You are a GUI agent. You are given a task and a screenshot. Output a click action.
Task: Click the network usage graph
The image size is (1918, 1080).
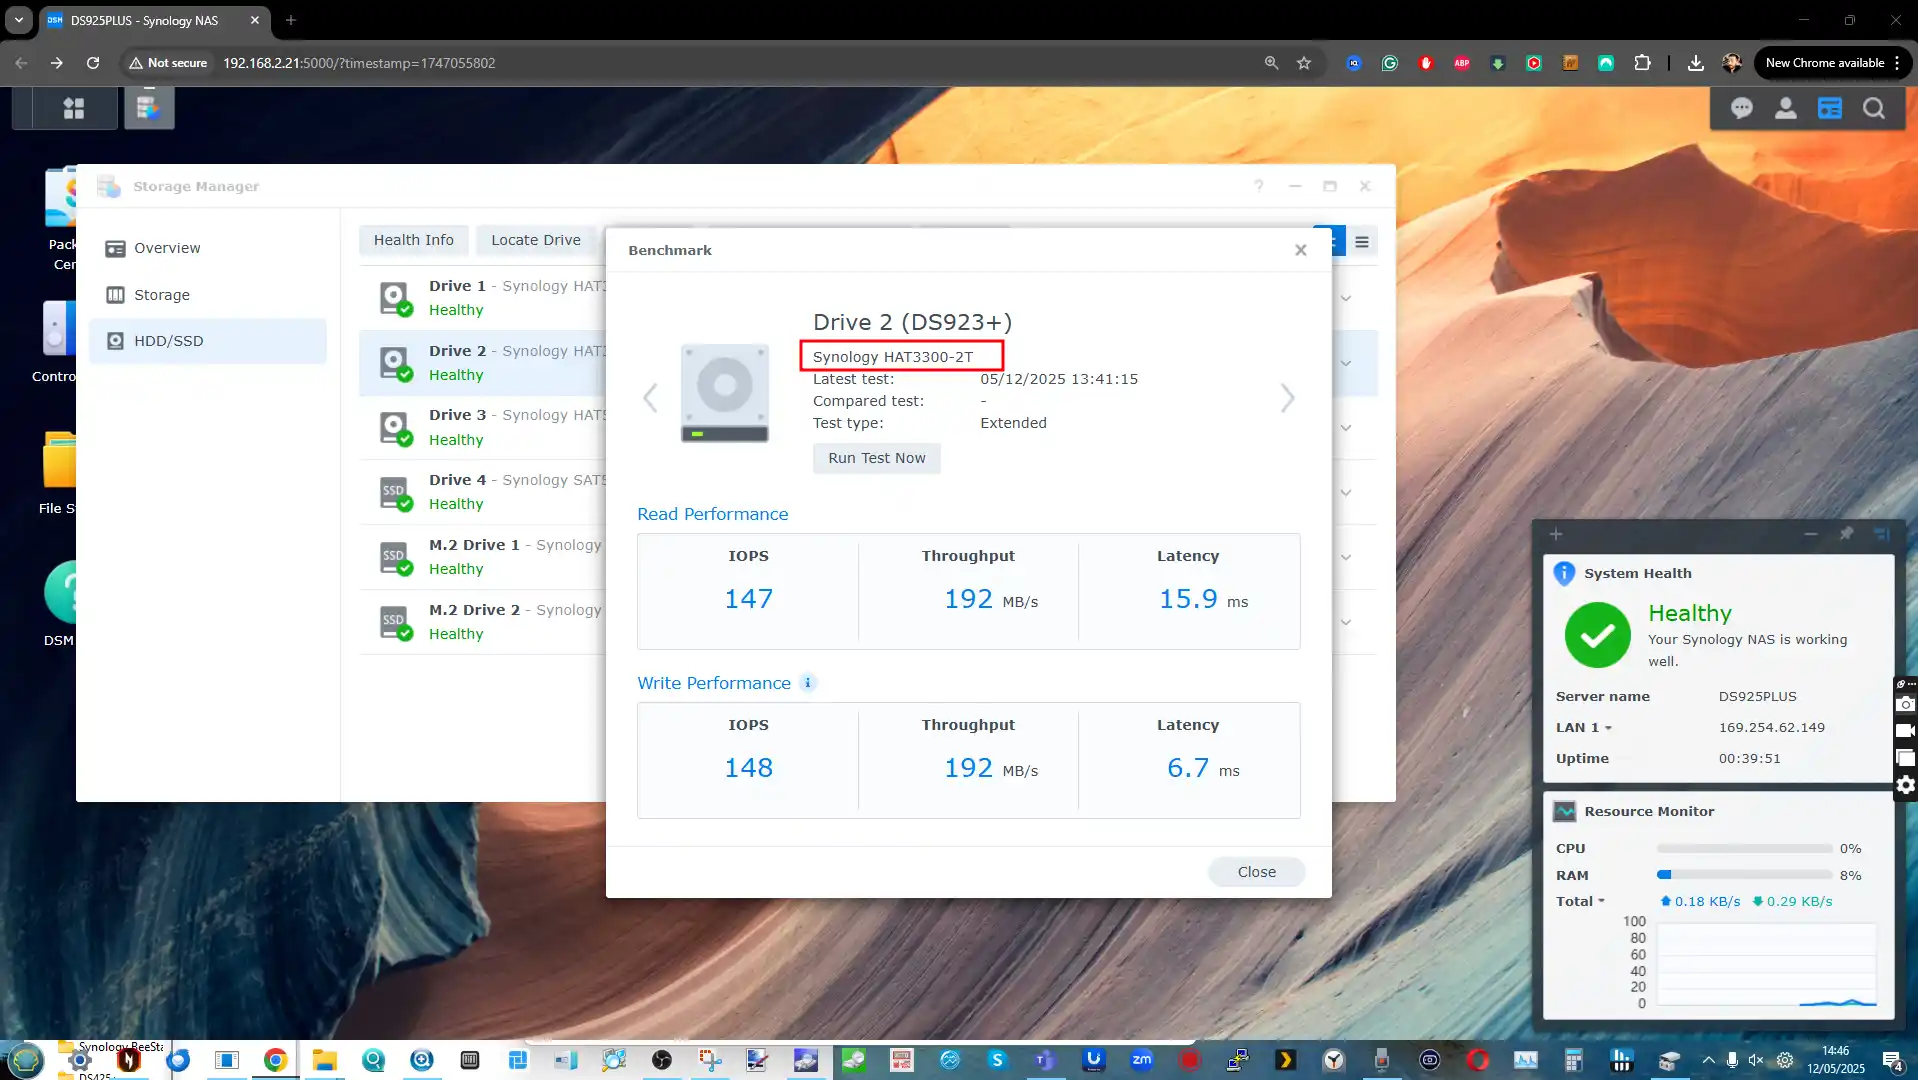click(1766, 965)
